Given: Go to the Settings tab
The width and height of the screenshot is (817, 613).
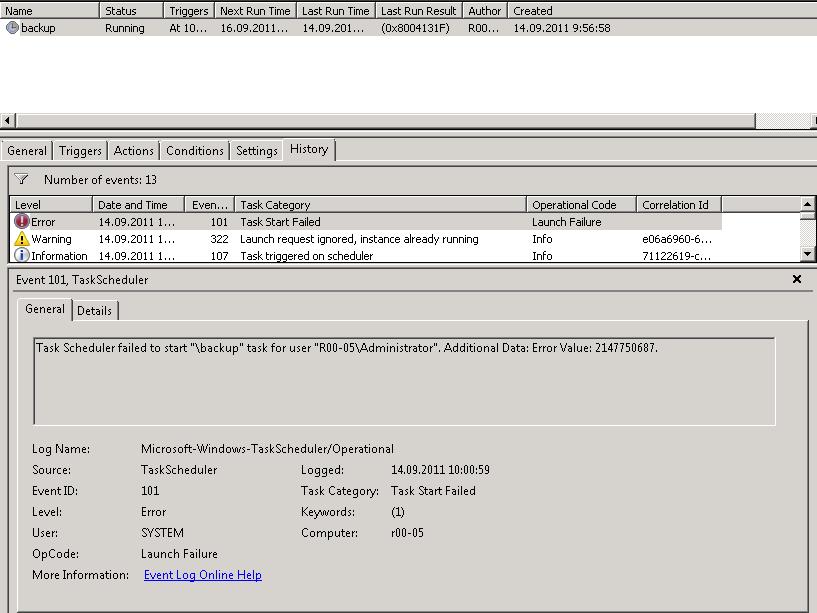Looking at the screenshot, I should pos(256,151).
